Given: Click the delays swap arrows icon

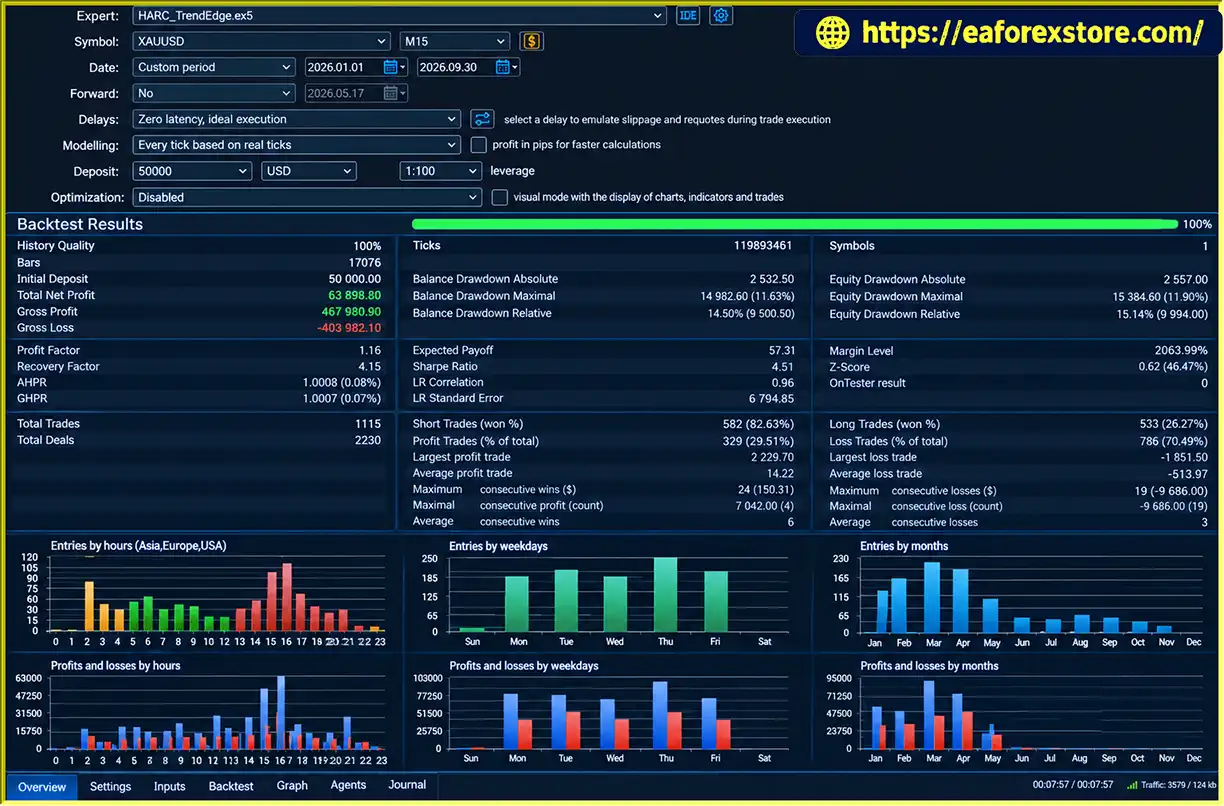Looking at the screenshot, I should click(x=482, y=119).
